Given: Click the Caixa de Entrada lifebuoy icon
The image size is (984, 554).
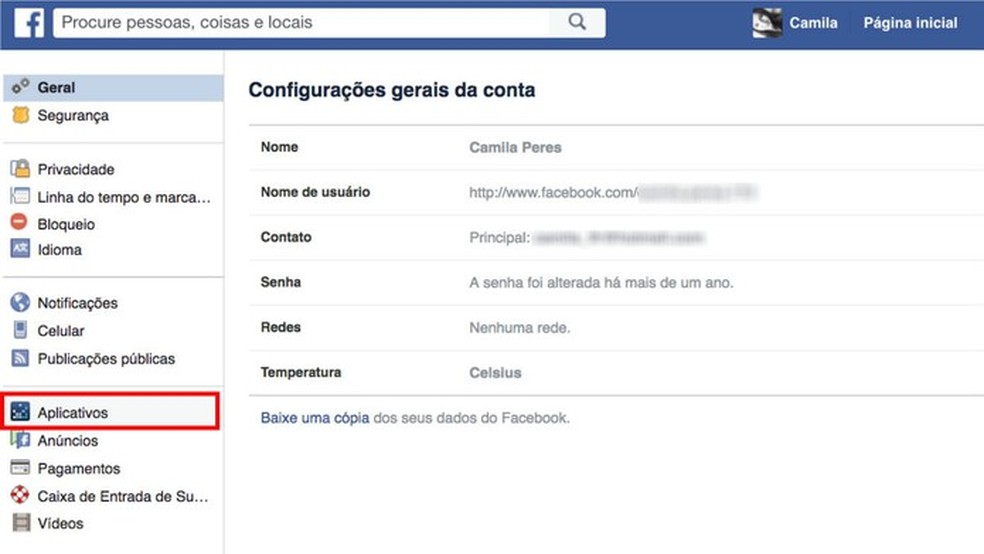Looking at the screenshot, I should [20, 495].
